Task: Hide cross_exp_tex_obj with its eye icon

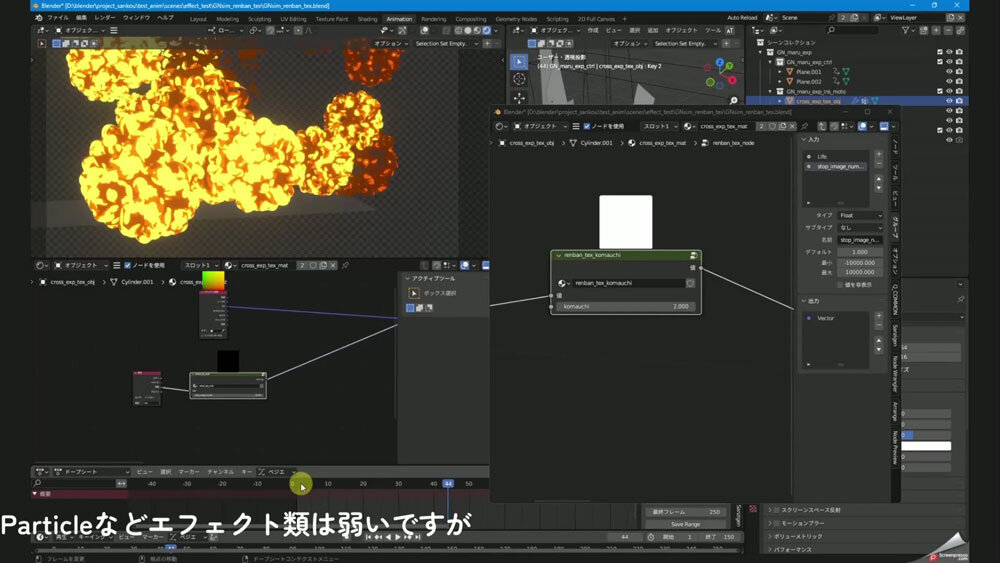Action: tap(947, 101)
